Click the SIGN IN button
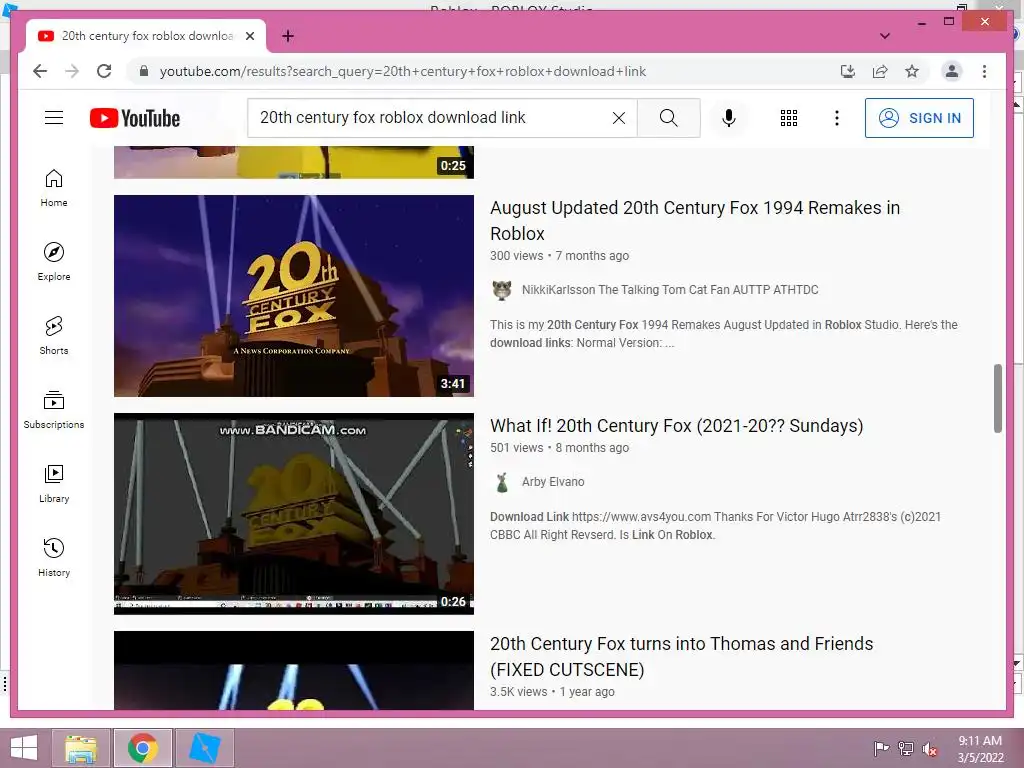This screenshot has width=1024, height=768. pyautogui.click(x=919, y=118)
